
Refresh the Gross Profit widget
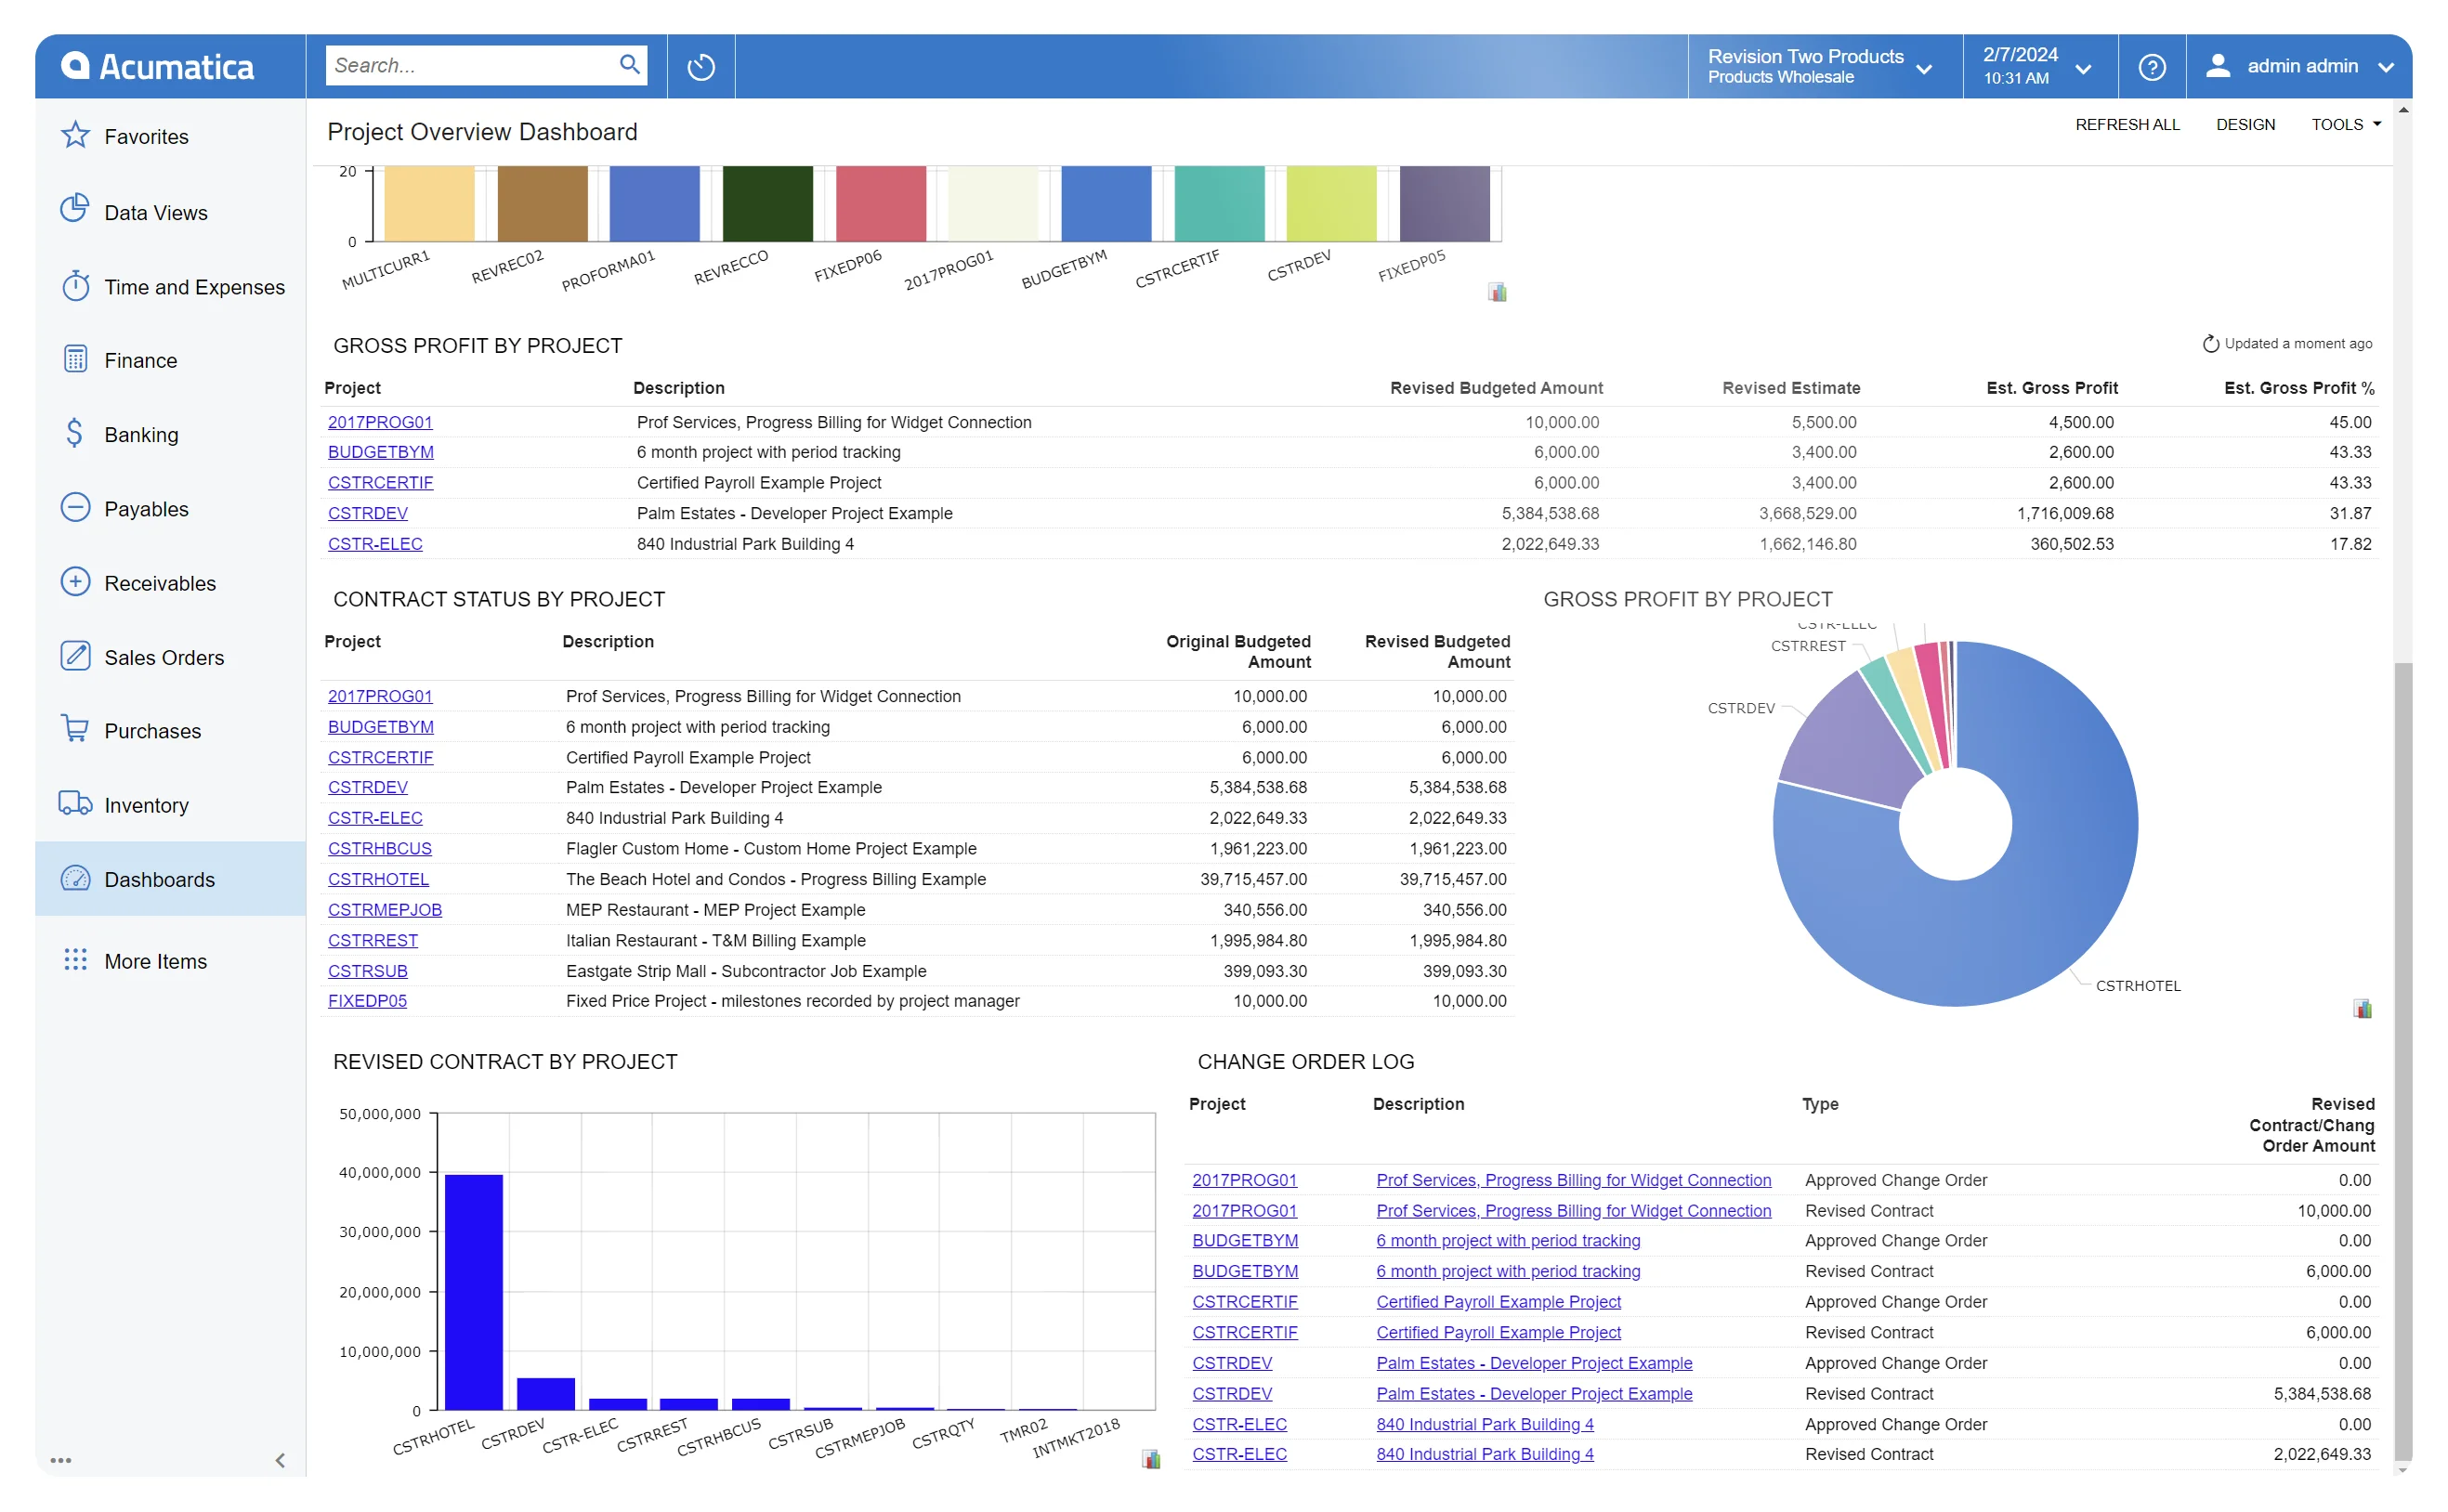coord(2210,344)
